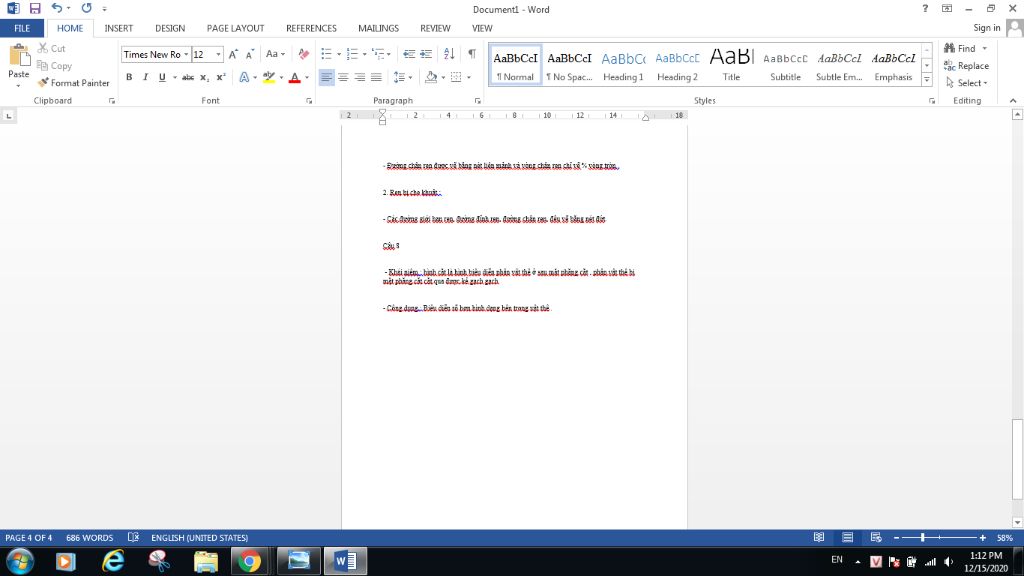
Task: Increase font size with Grow Font
Action: [233, 54]
